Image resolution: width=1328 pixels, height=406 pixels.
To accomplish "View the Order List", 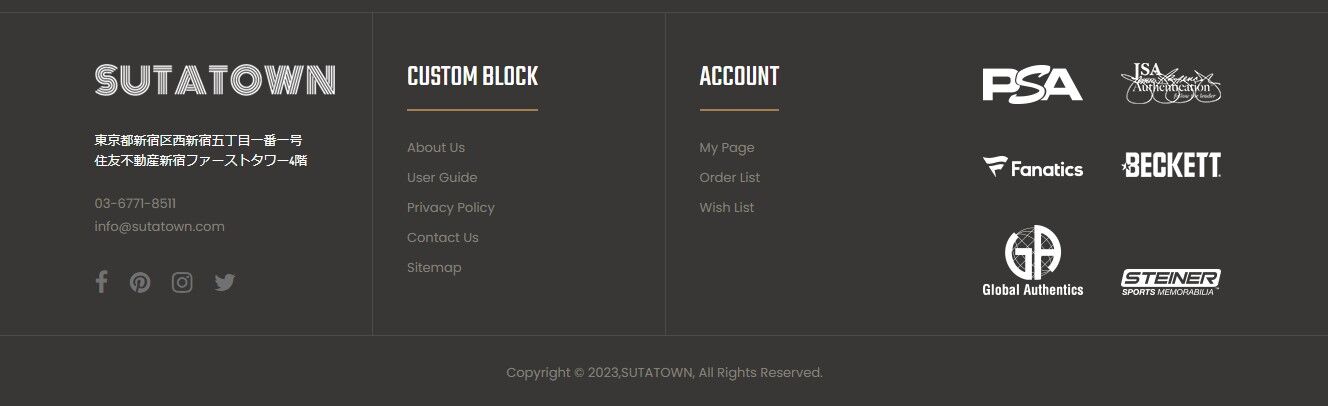I will [x=730, y=178].
